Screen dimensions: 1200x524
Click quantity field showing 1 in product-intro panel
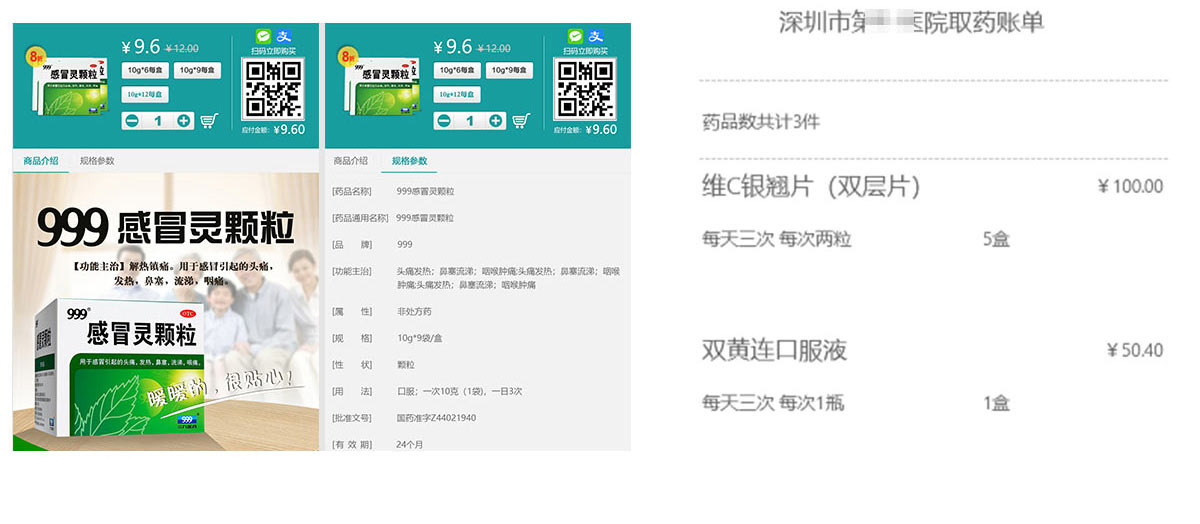pos(157,121)
